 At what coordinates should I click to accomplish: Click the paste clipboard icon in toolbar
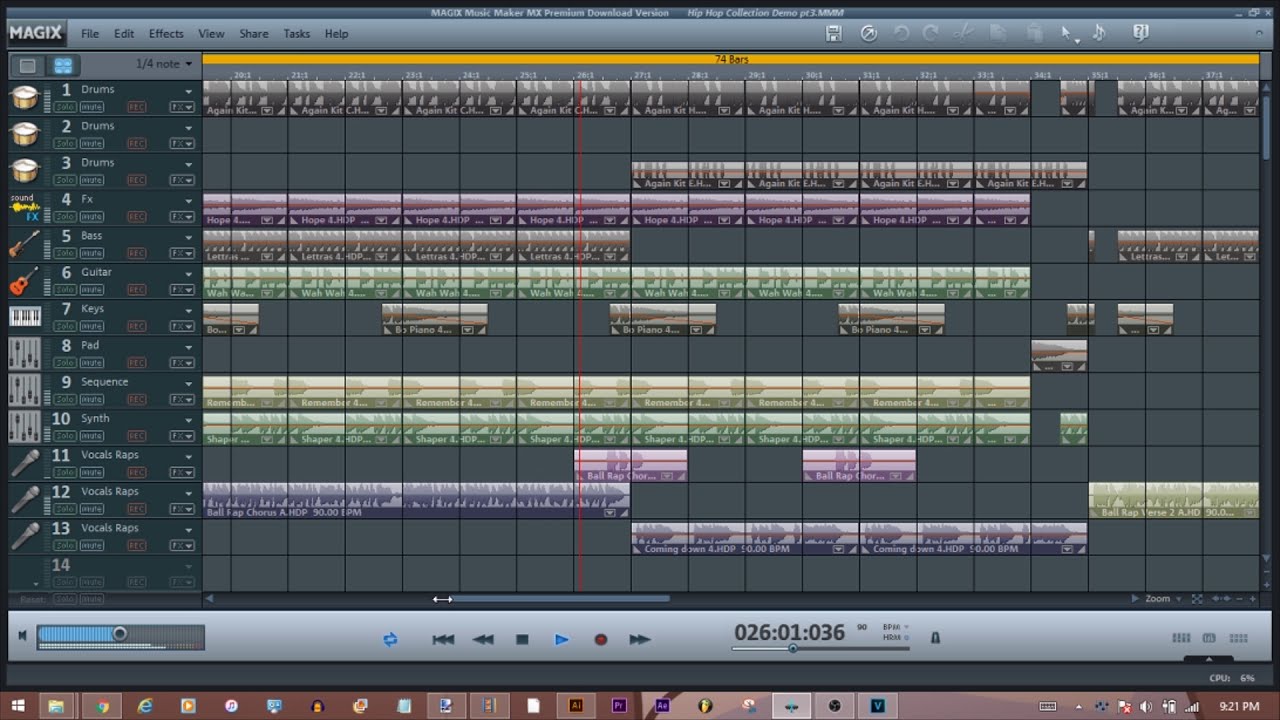tap(1036, 33)
